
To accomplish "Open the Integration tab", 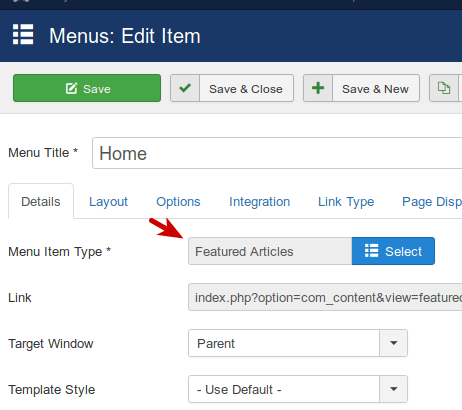I will [260, 201].
